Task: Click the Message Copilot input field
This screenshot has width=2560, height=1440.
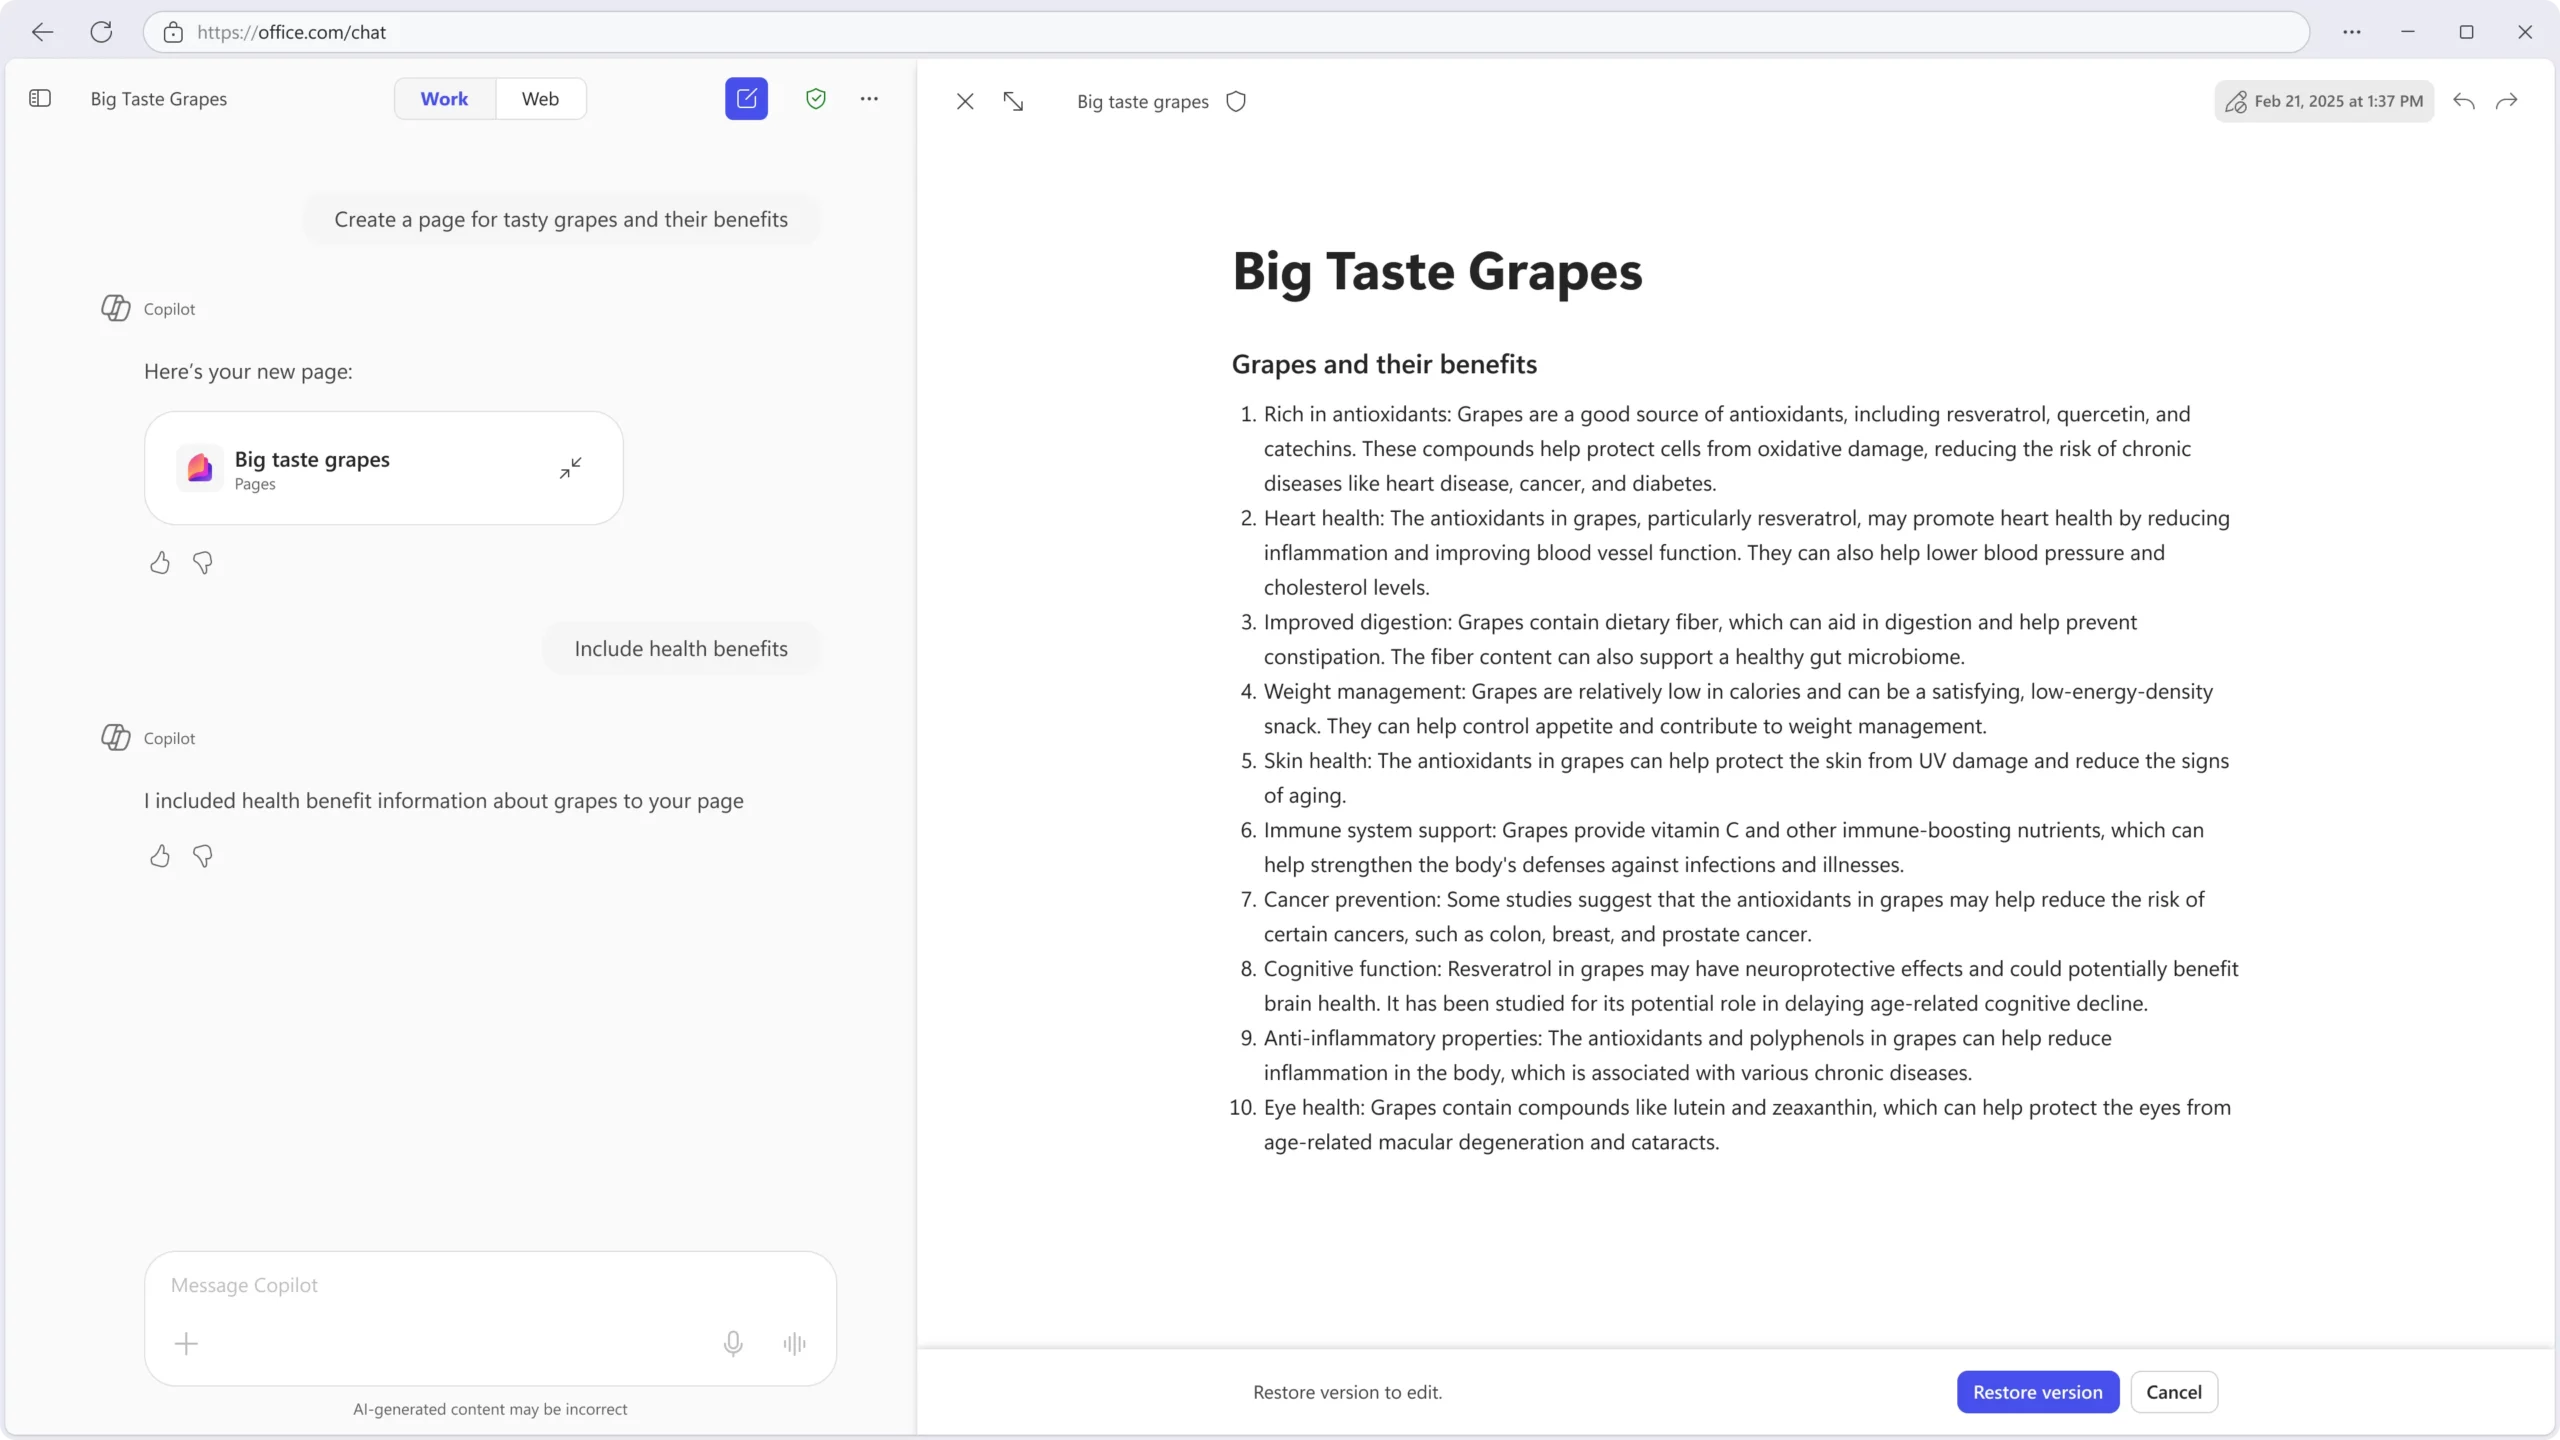Action: (x=490, y=1285)
